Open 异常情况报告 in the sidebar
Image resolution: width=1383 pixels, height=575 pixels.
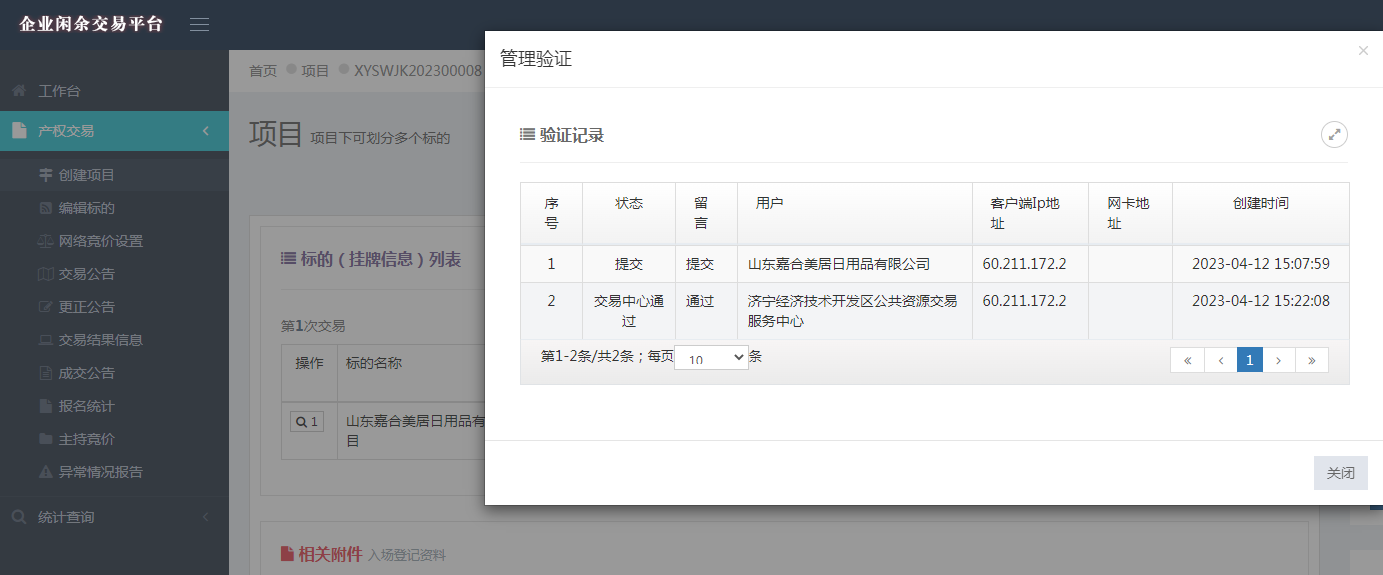click(100, 472)
